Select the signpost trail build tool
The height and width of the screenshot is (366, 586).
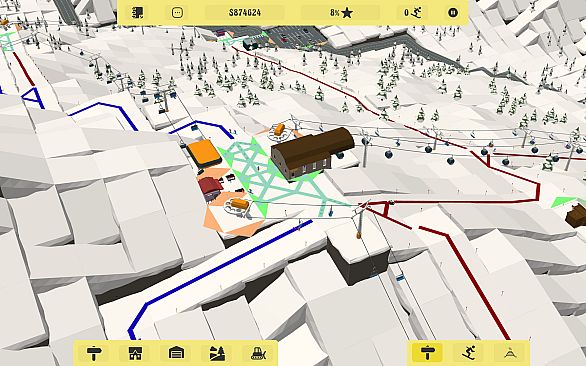pyautogui.click(x=94, y=353)
